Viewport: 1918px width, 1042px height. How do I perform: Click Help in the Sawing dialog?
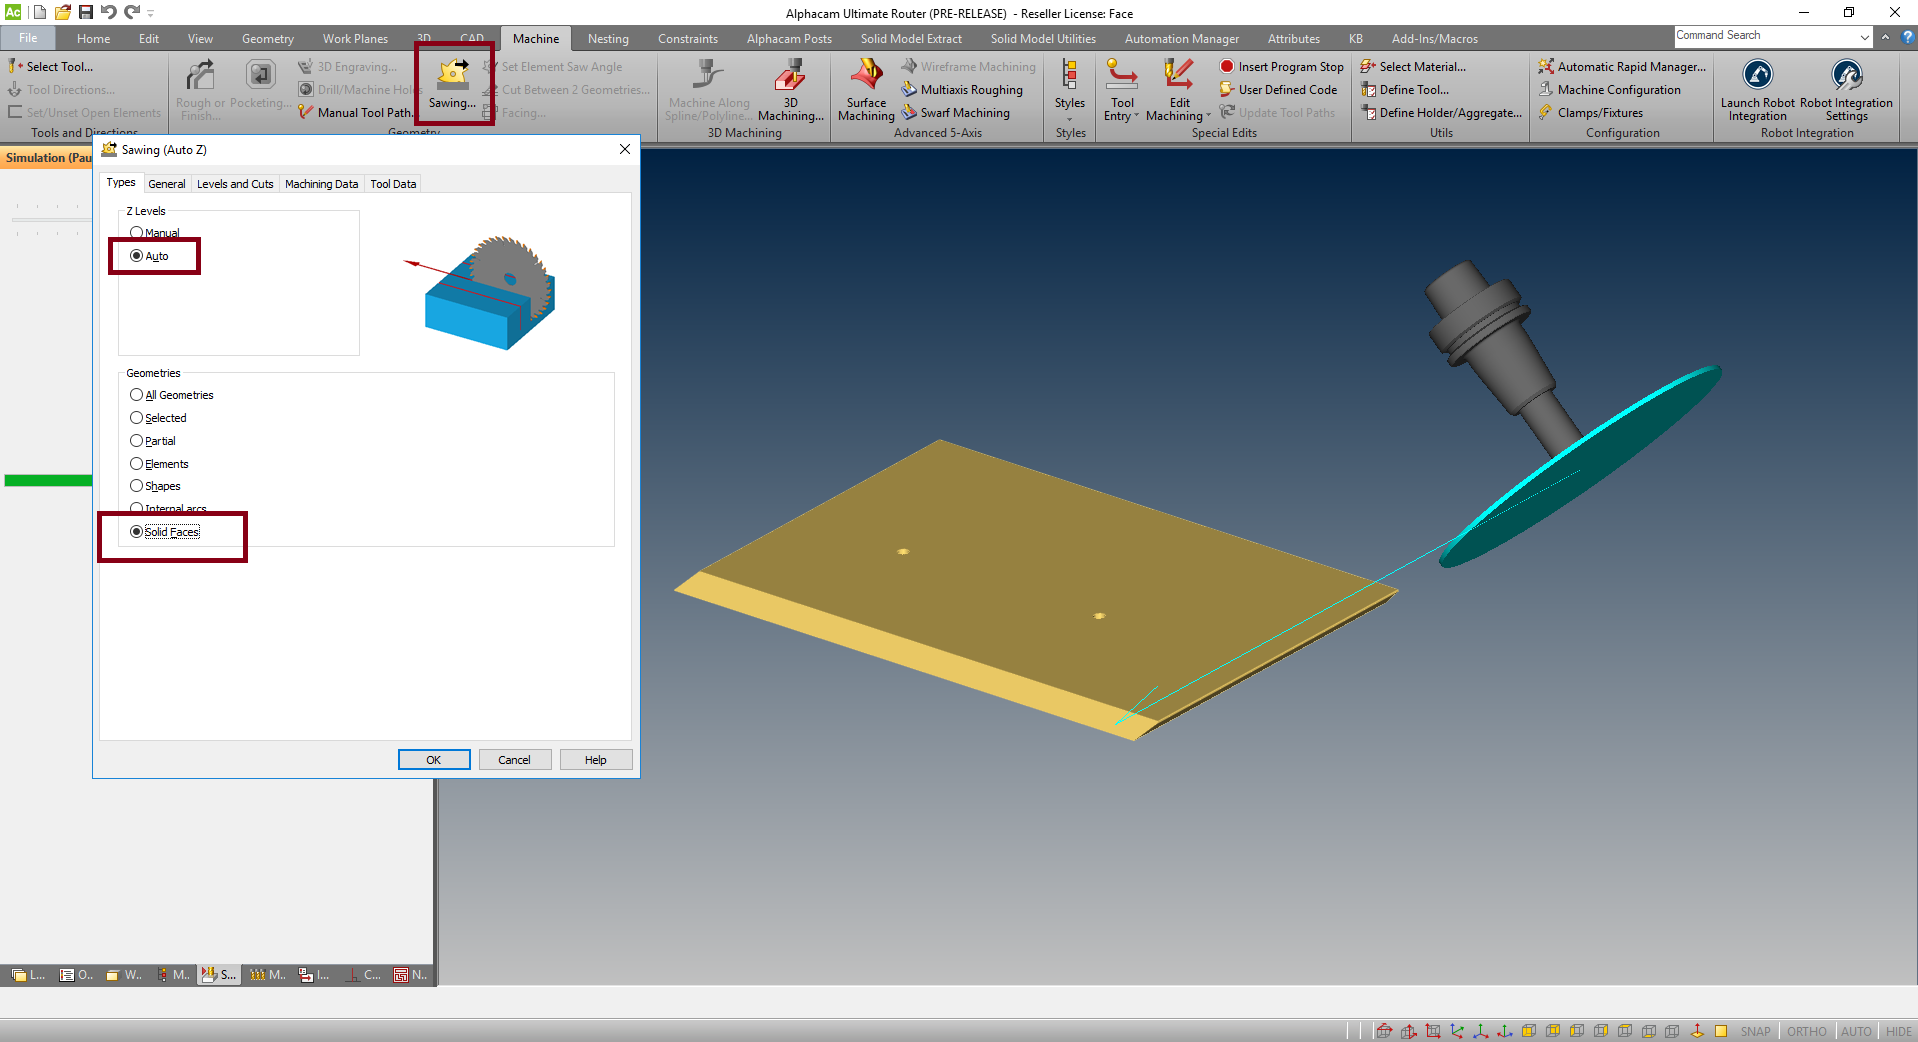coord(596,760)
